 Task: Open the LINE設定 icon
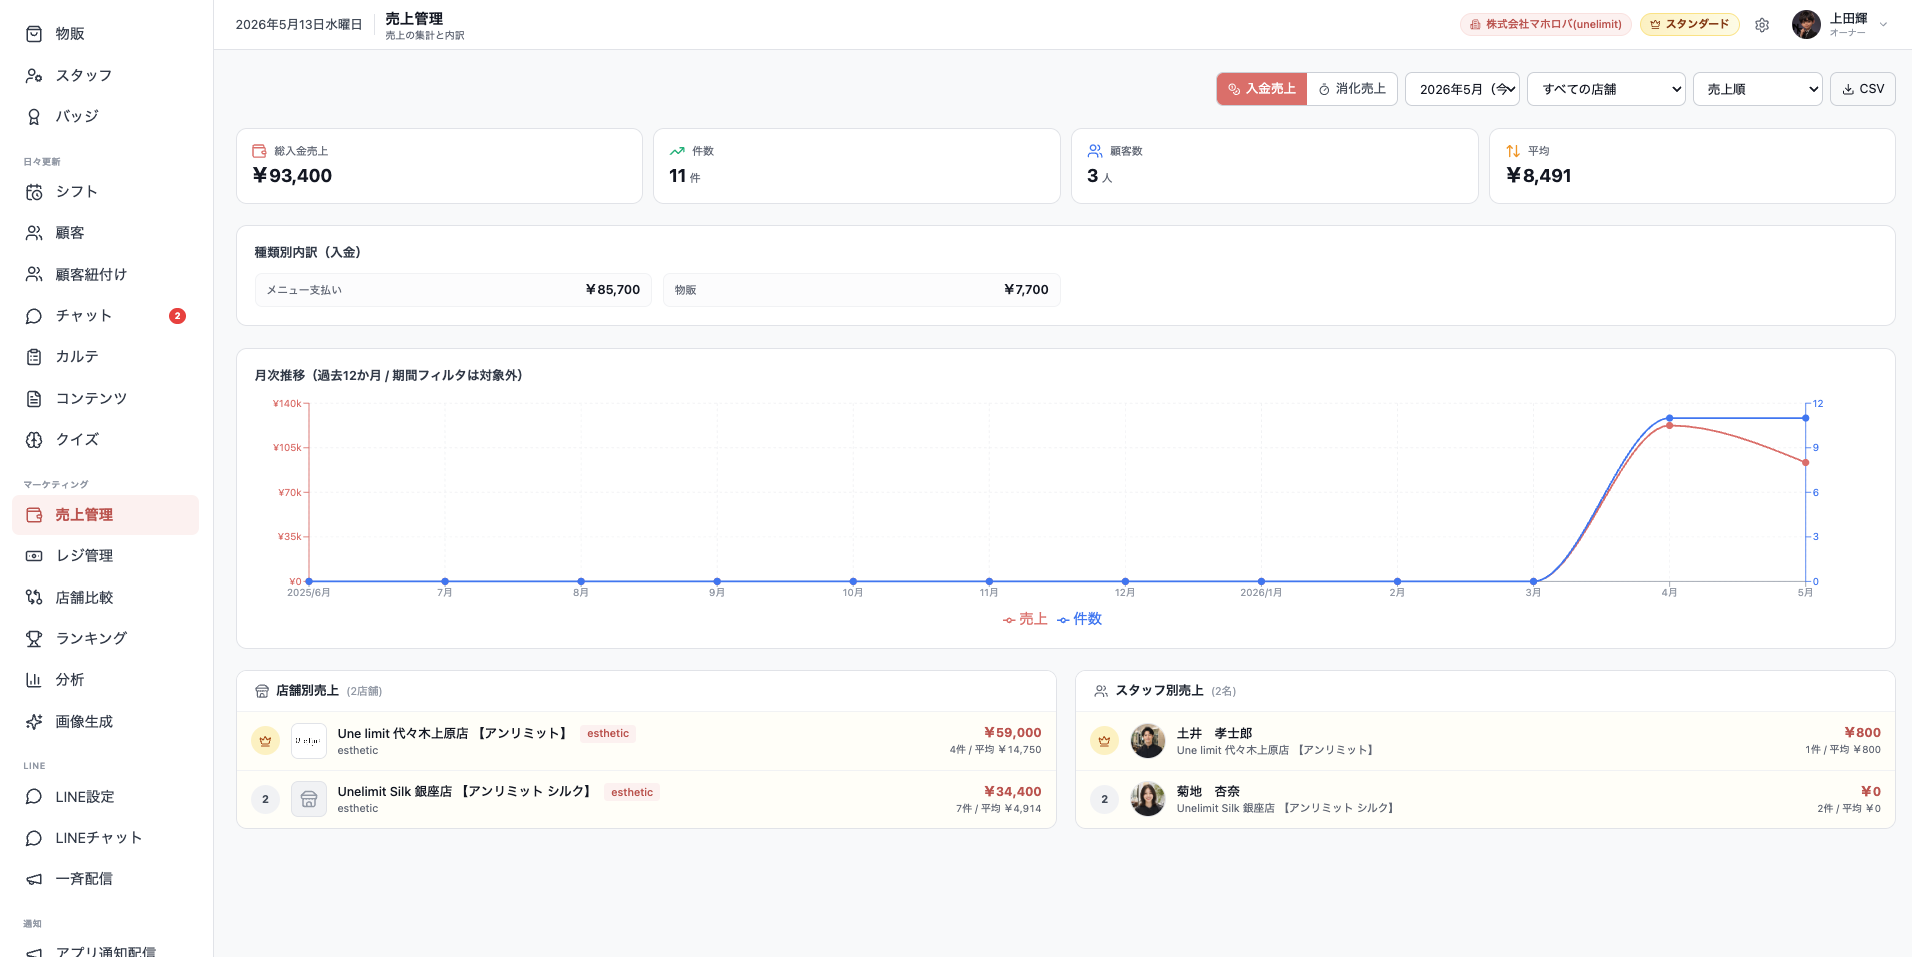34,797
